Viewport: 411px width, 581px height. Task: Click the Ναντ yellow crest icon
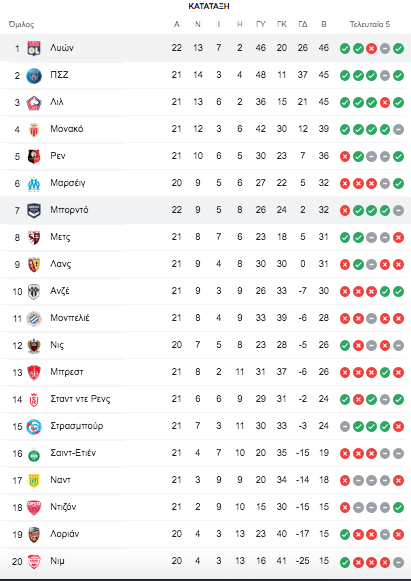(x=34, y=481)
